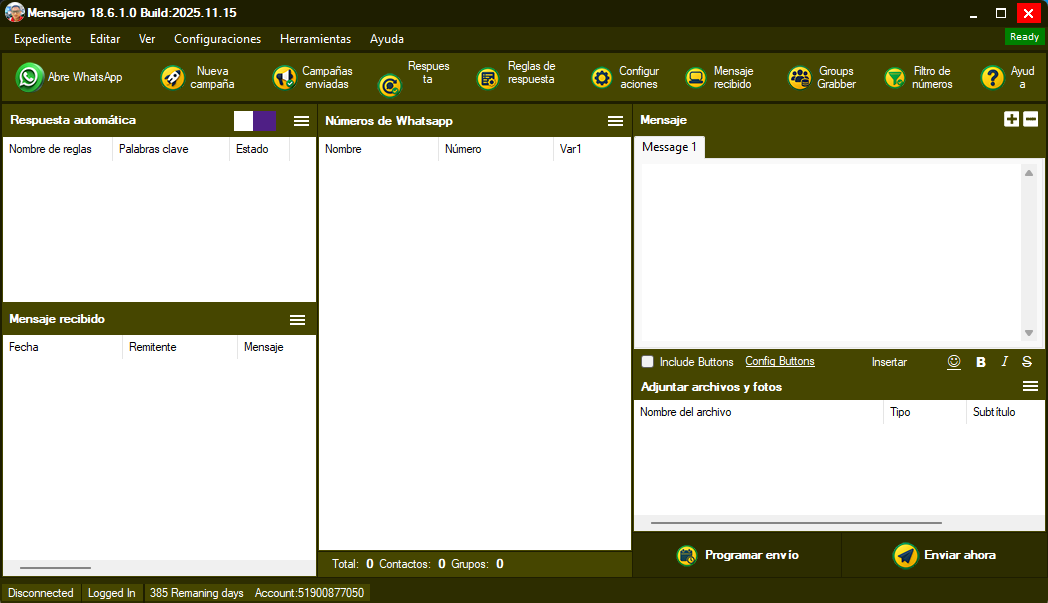The width and height of the screenshot is (1048, 603).
Task: Open the Herramientas menu
Action: 315,39
